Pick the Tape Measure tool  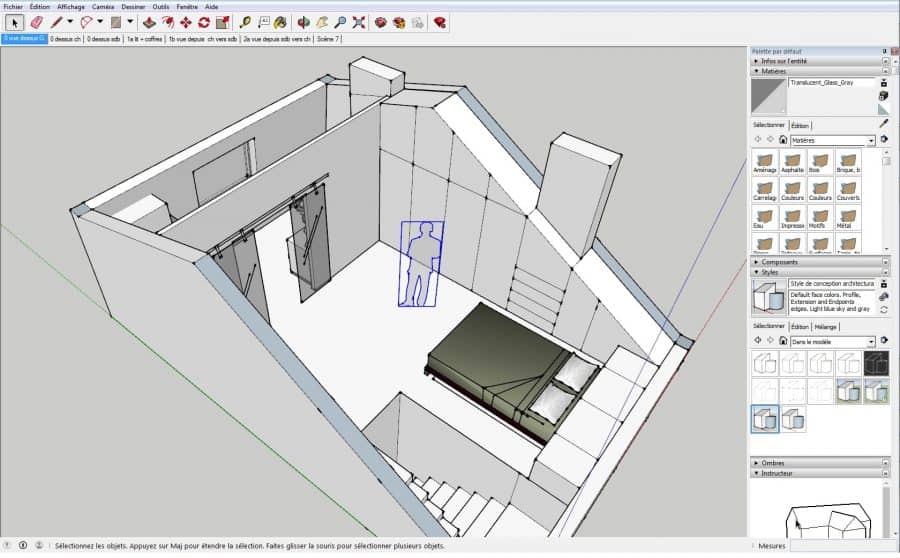point(245,22)
